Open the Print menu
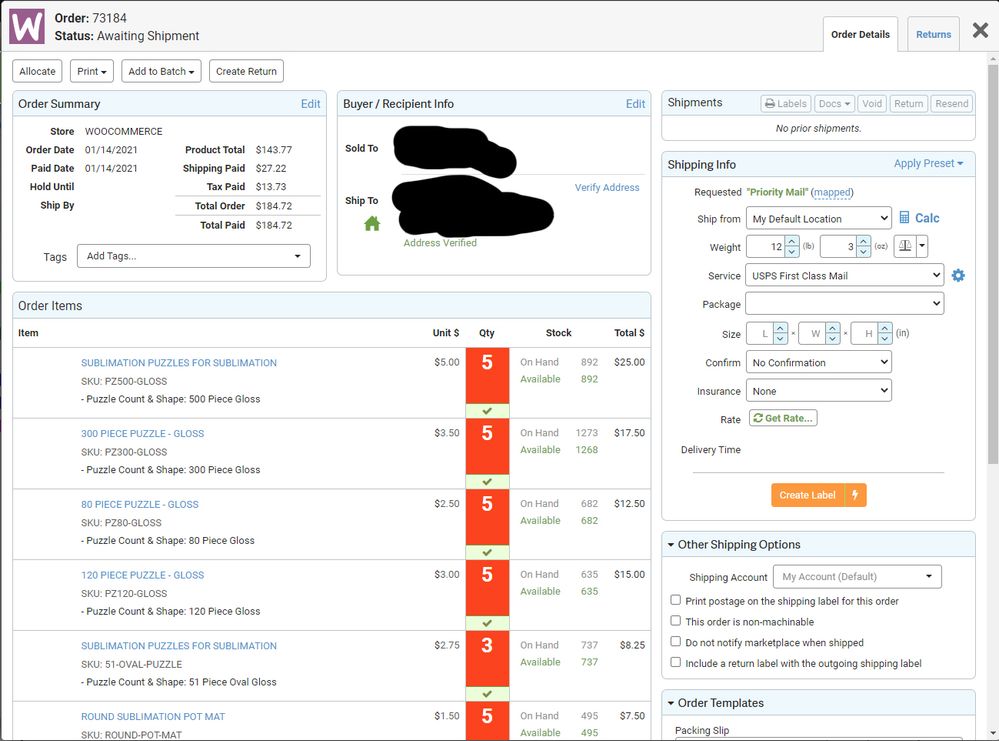The width and height of the screenshot is (999, 741). pyautogui.click(x=92, y=71)
